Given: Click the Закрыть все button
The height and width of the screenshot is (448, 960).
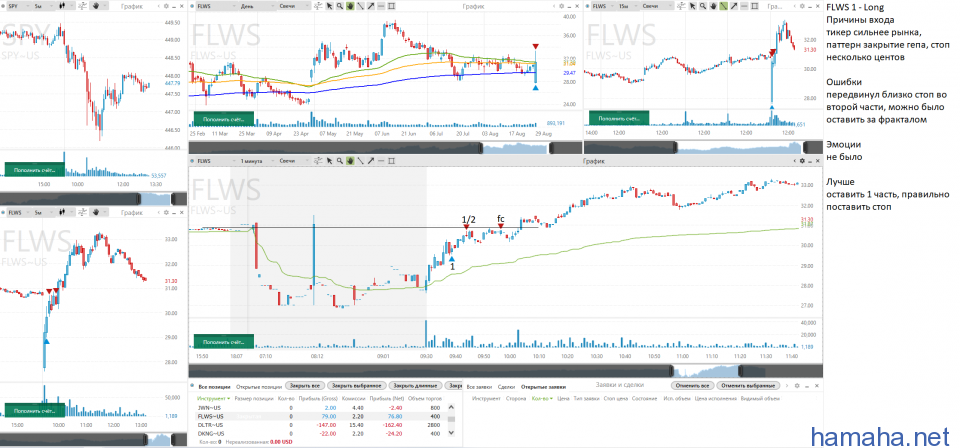Looking at the screenshot, I should click(x=305, y=386).
